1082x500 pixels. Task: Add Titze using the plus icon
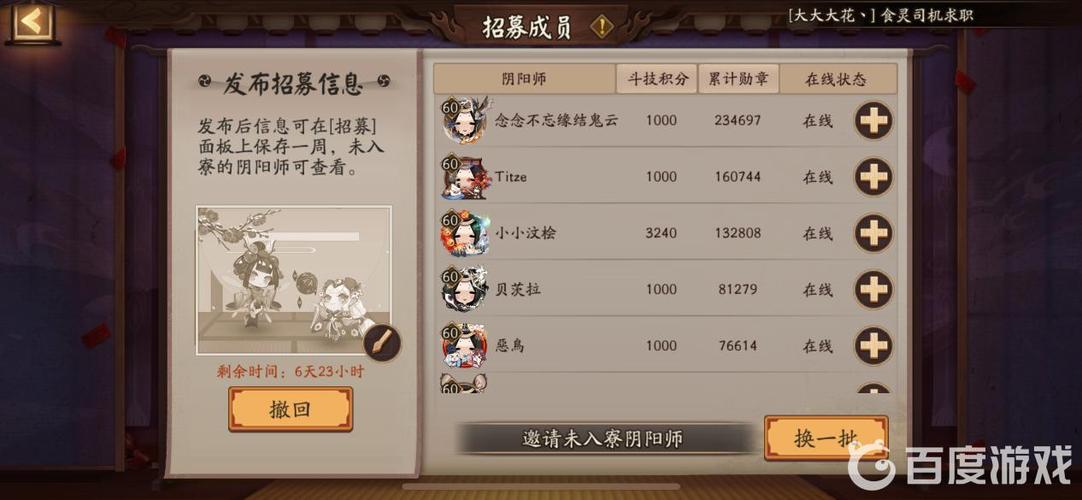tap(874, 177)
